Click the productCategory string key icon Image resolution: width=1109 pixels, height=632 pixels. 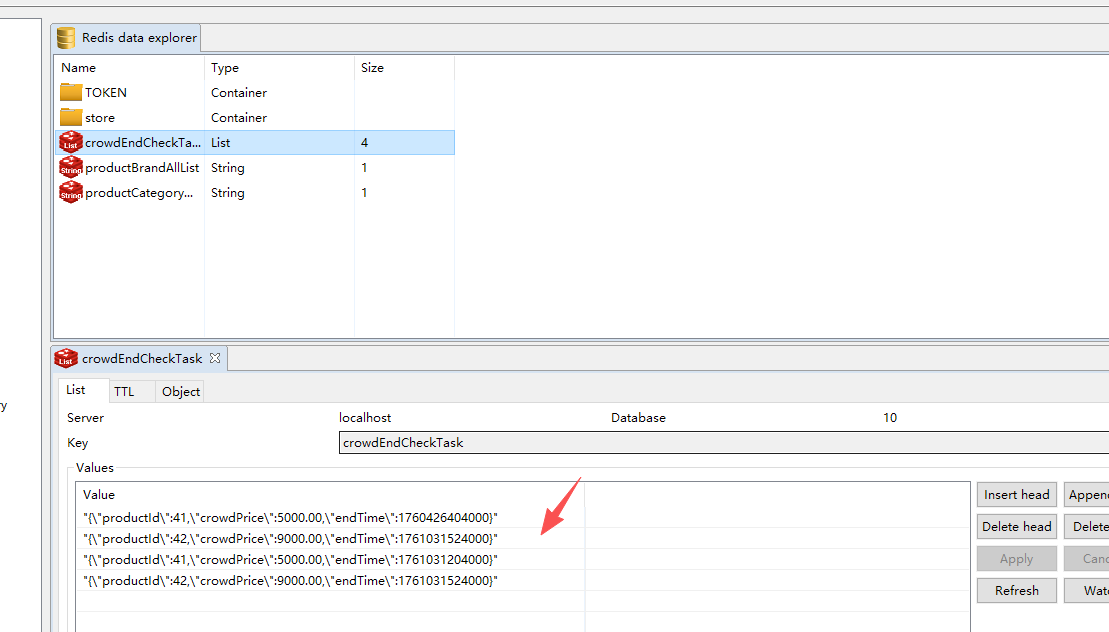70,192
